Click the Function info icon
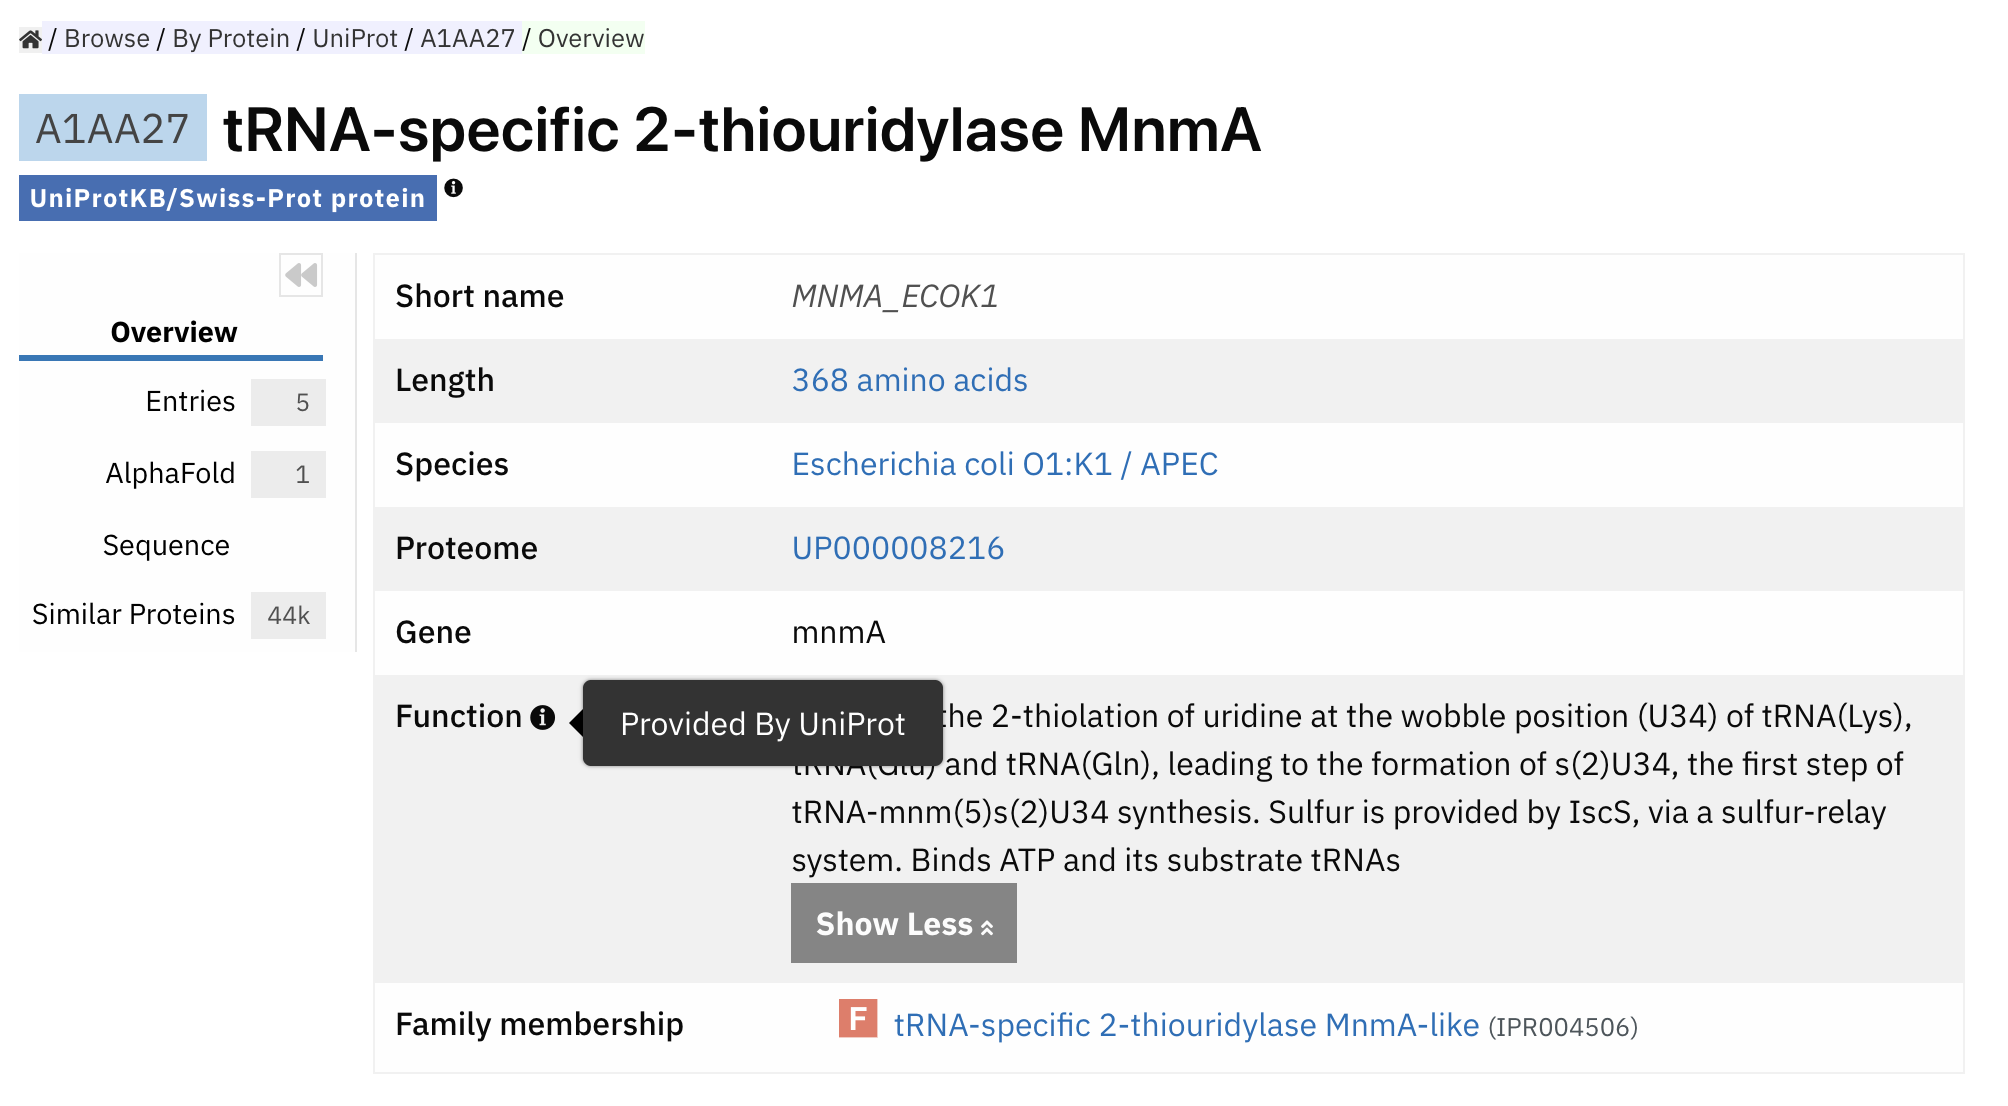 pos(542,717)
